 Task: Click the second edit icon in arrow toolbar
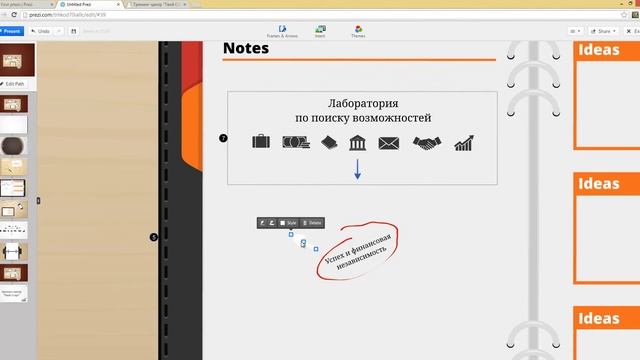(272, 223)
